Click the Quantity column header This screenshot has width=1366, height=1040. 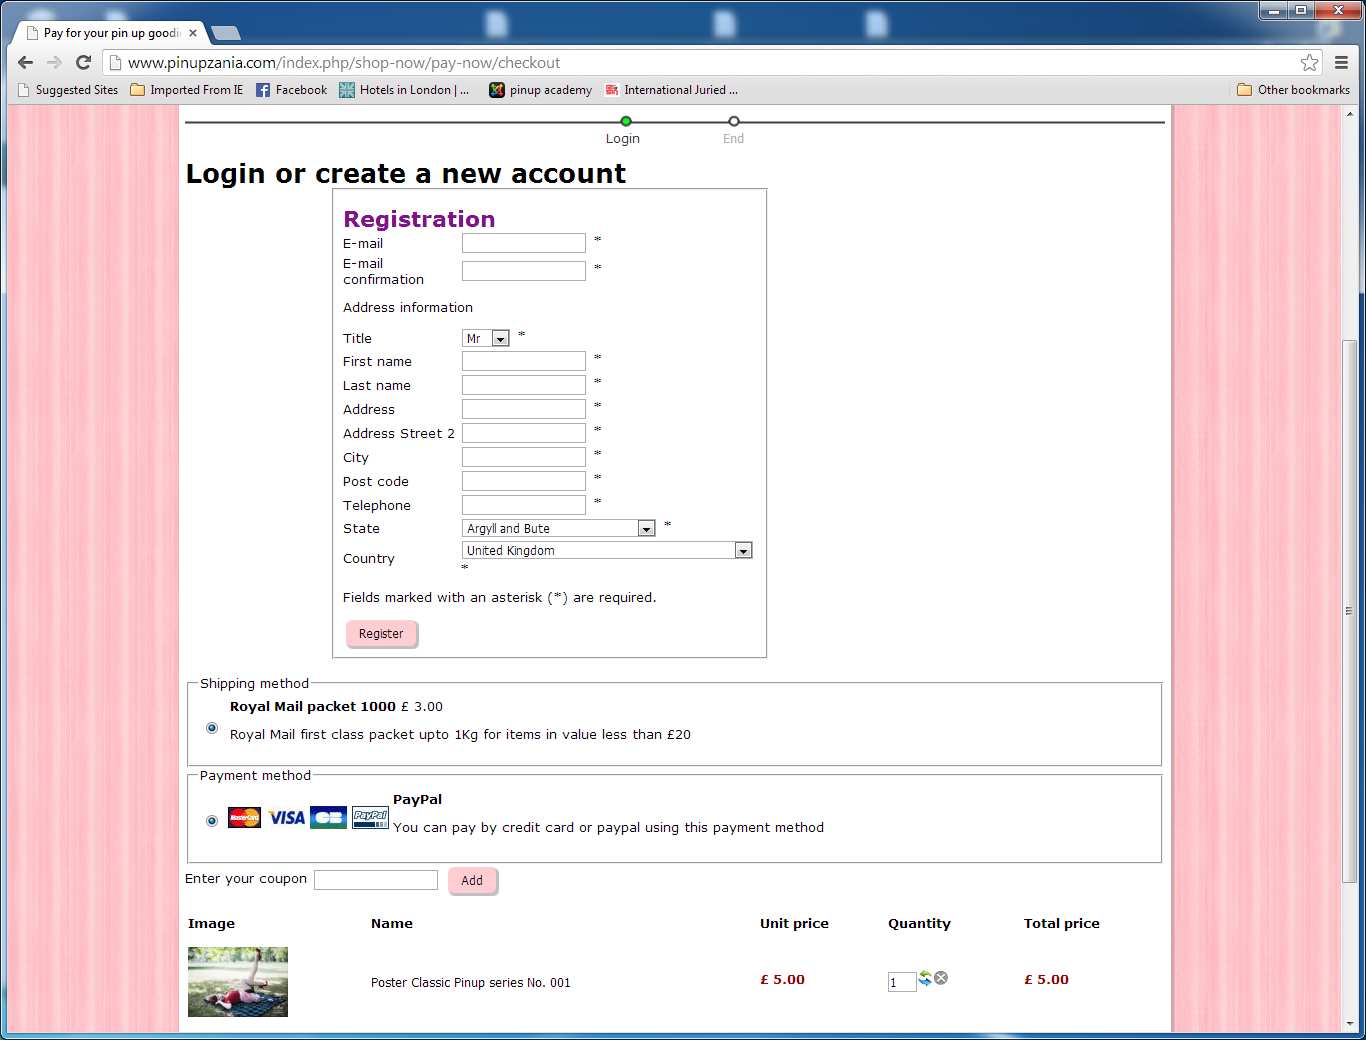(x=919, y=924)
